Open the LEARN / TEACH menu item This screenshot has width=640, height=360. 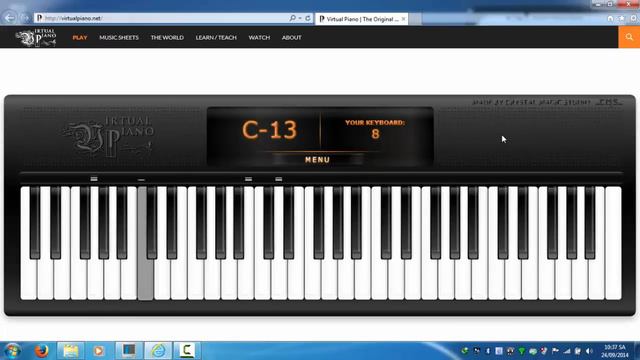(x=216, y=38)
